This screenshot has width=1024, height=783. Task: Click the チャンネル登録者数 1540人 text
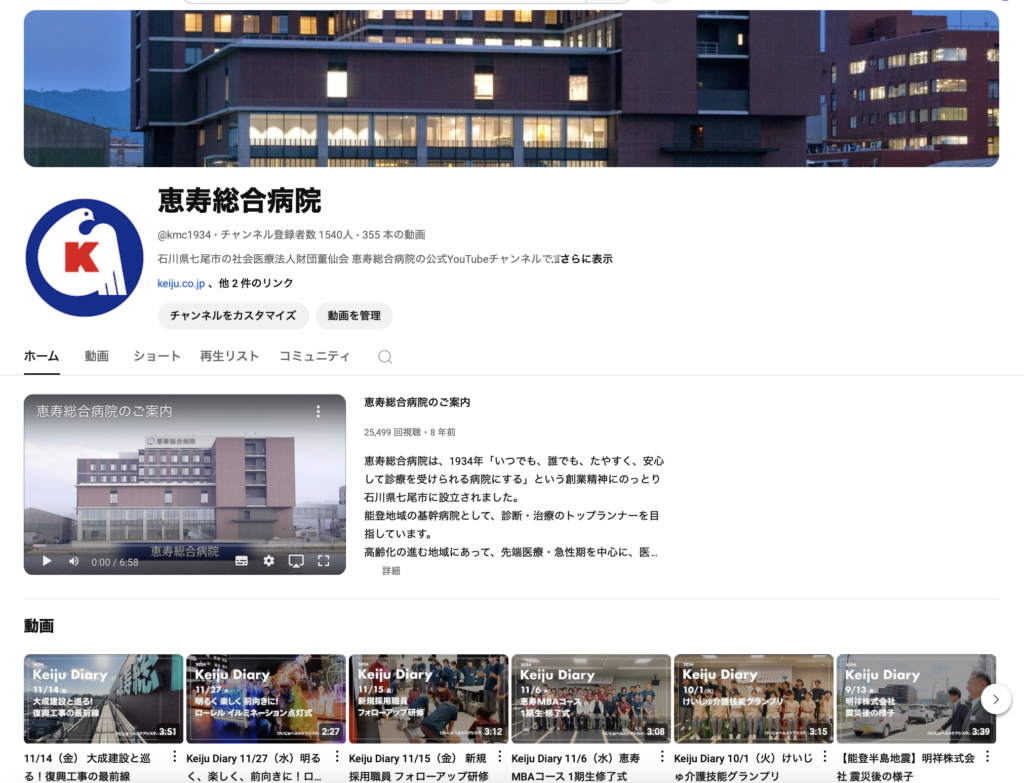pyautogui.click(x=287, y=234)
